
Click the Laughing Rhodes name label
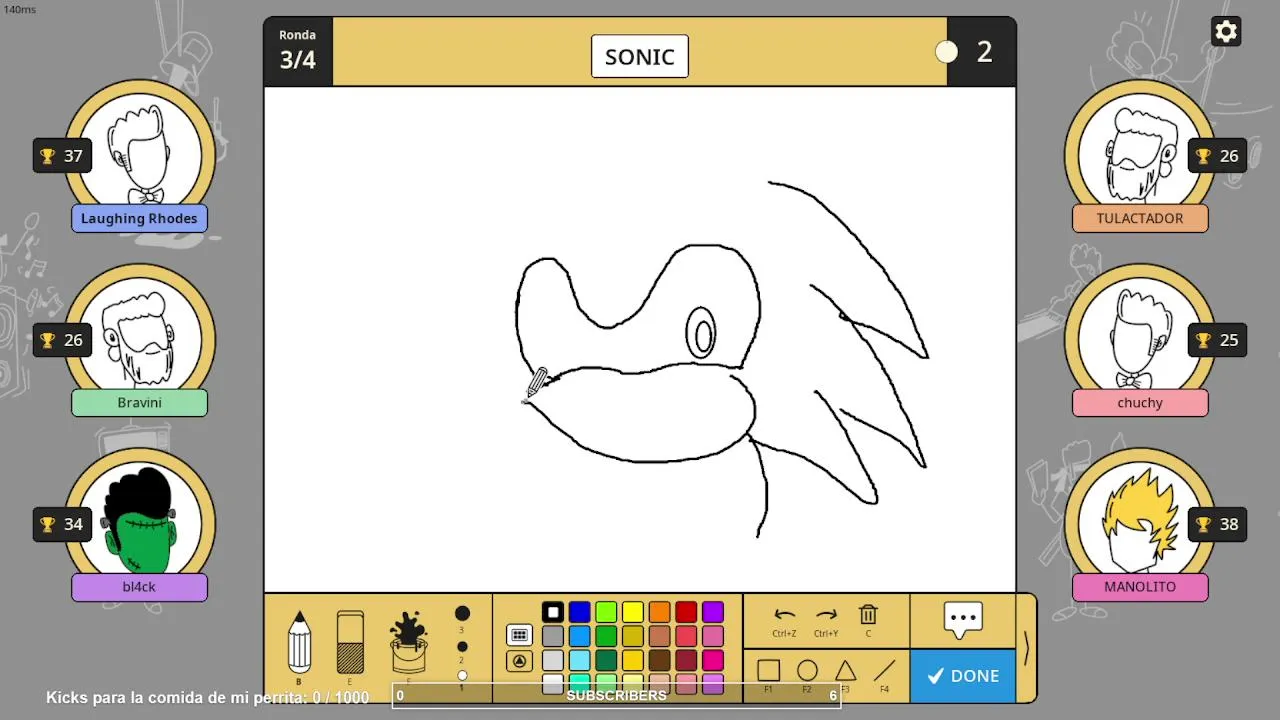pyautogui.click(x=139, y=218)
